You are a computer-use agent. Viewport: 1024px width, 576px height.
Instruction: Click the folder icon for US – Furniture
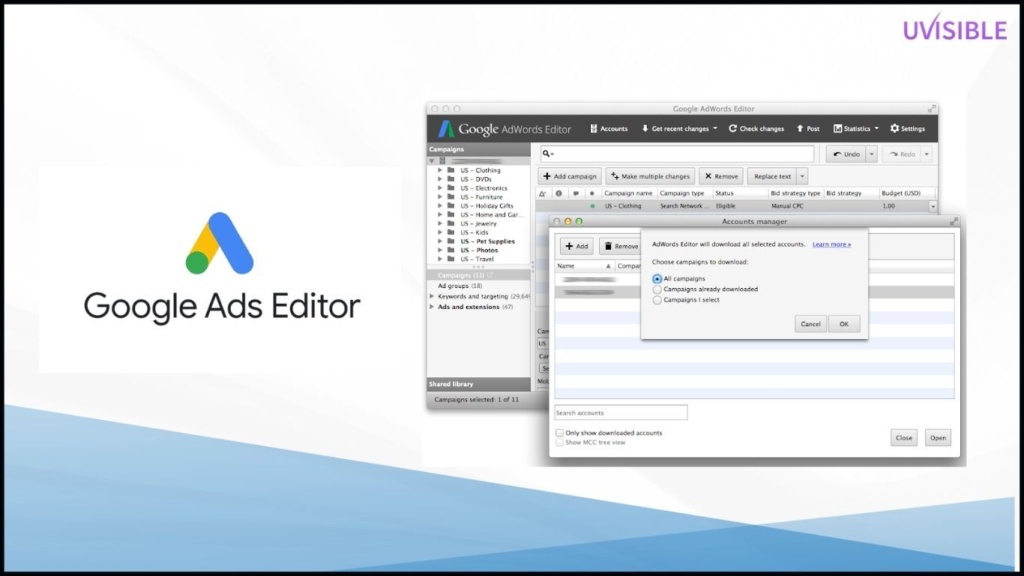click(x=451, y=197)
